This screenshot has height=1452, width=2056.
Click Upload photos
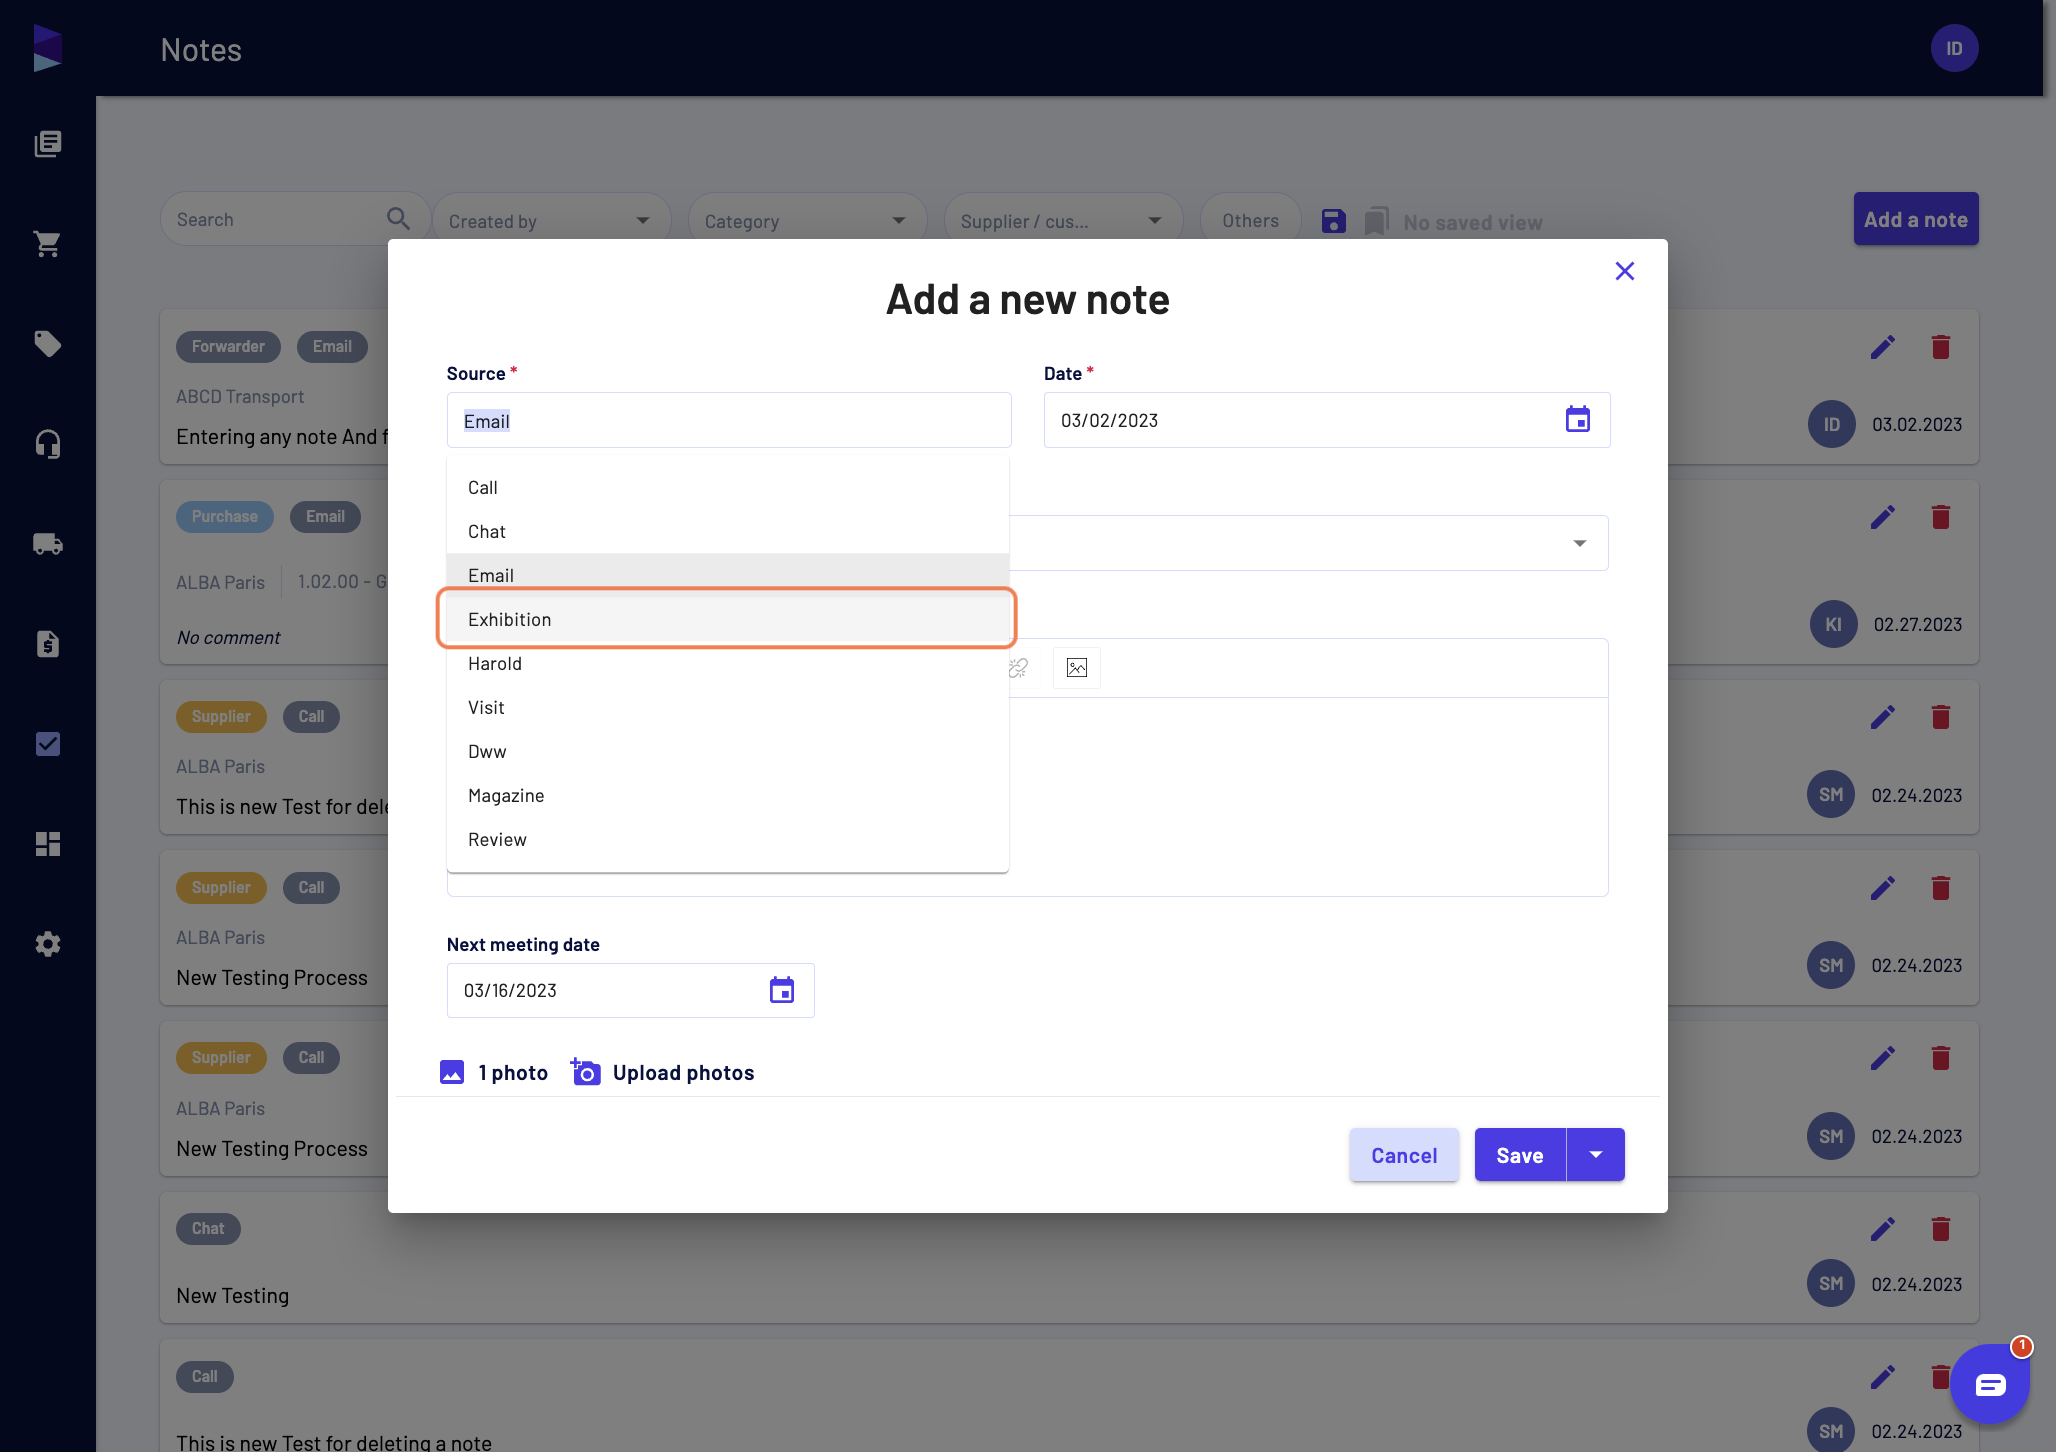click(x=663, y=1072)
